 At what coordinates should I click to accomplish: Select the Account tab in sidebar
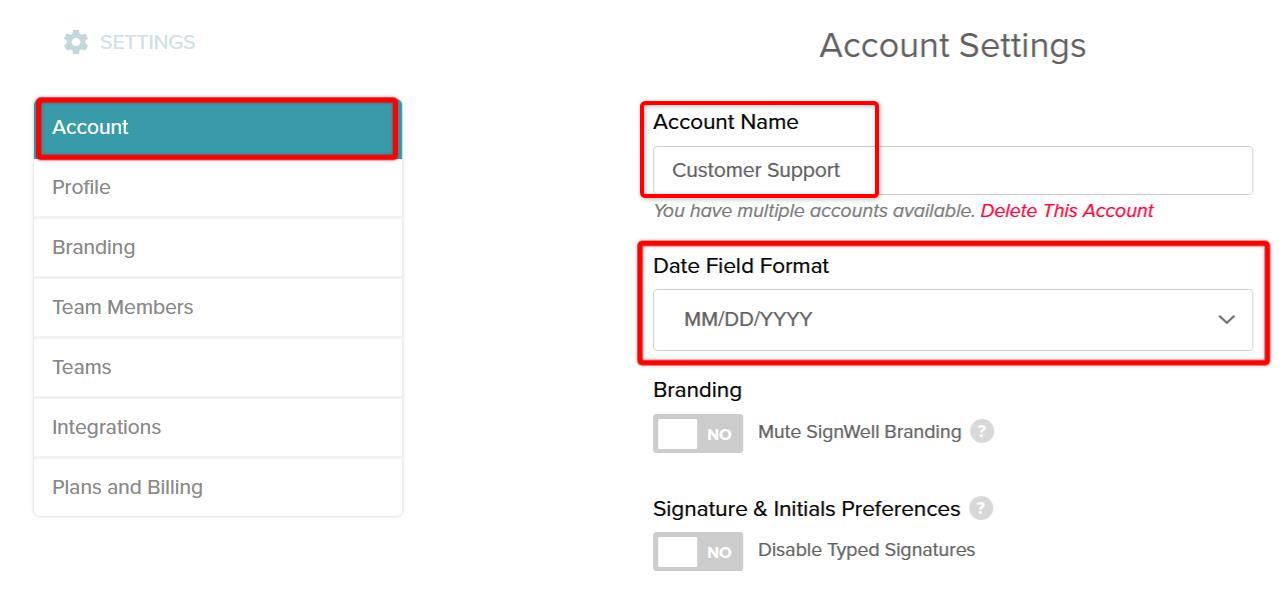218,128
